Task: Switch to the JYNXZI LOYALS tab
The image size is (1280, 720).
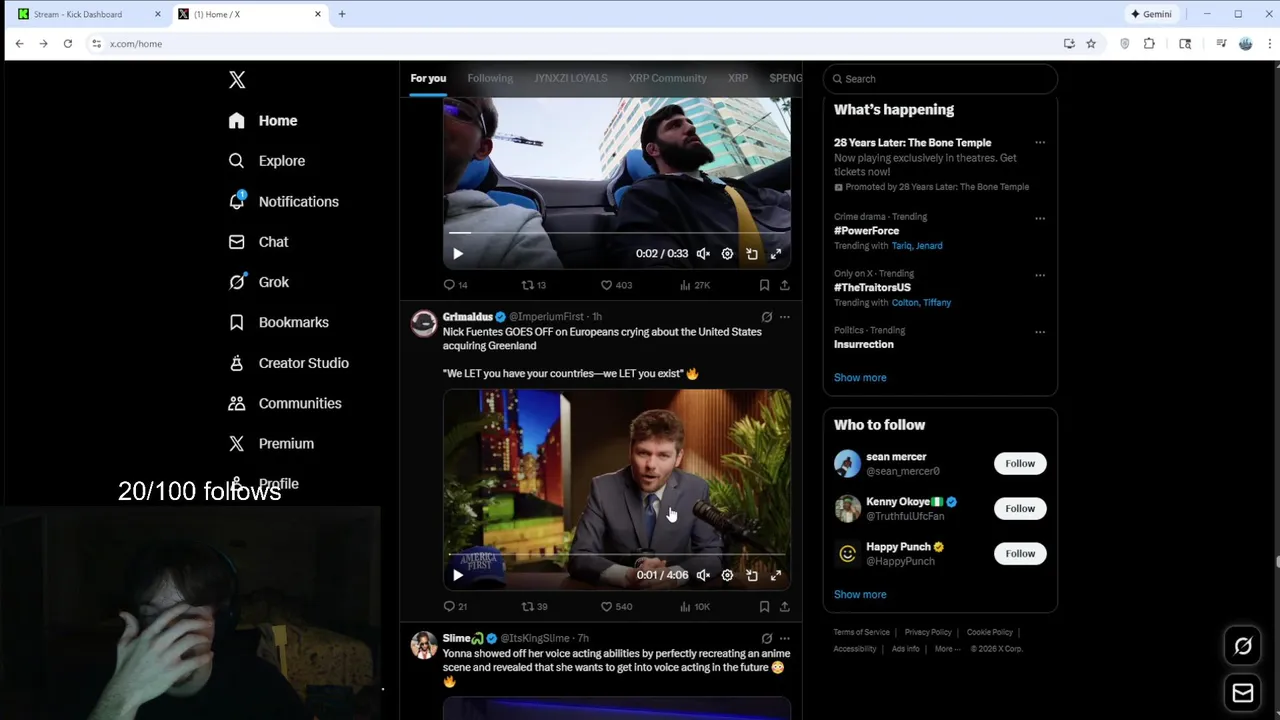Action: tap(570, 78)
